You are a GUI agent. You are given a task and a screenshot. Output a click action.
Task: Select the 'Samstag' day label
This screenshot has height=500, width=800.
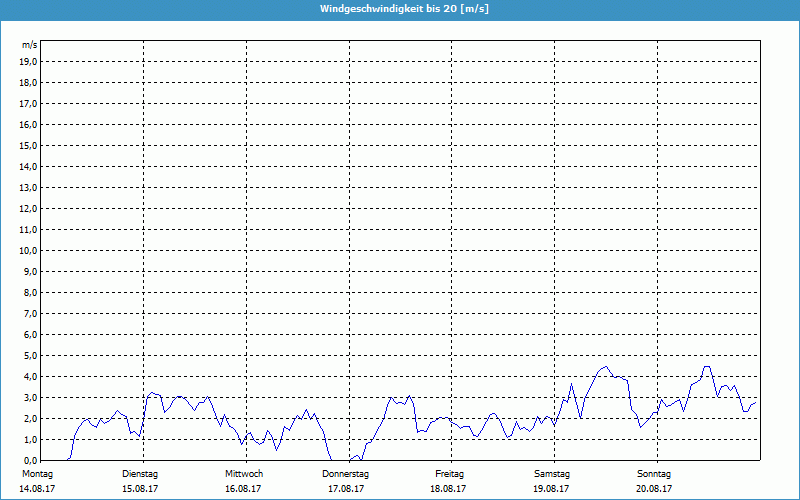click(552, 473)
